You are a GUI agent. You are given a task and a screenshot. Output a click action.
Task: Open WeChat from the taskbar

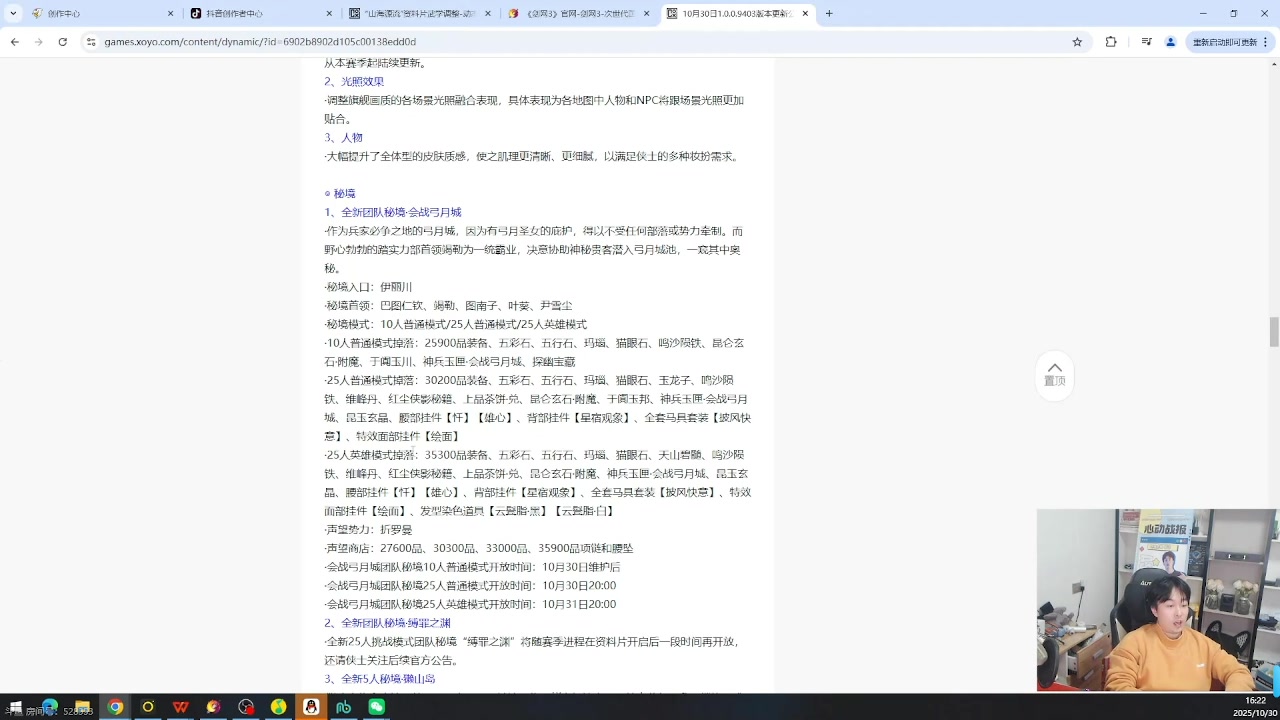376,708
